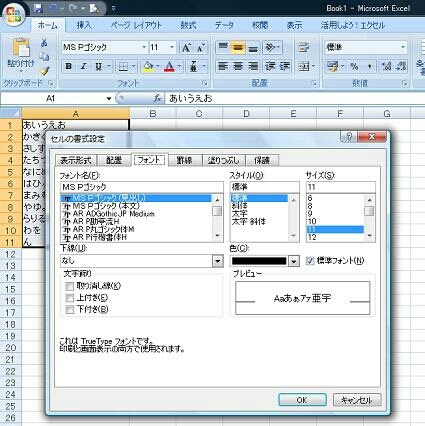Switch to the 罫線 tab
The height and width of the screenshot is (426, 425).
[x=185, y=161]
